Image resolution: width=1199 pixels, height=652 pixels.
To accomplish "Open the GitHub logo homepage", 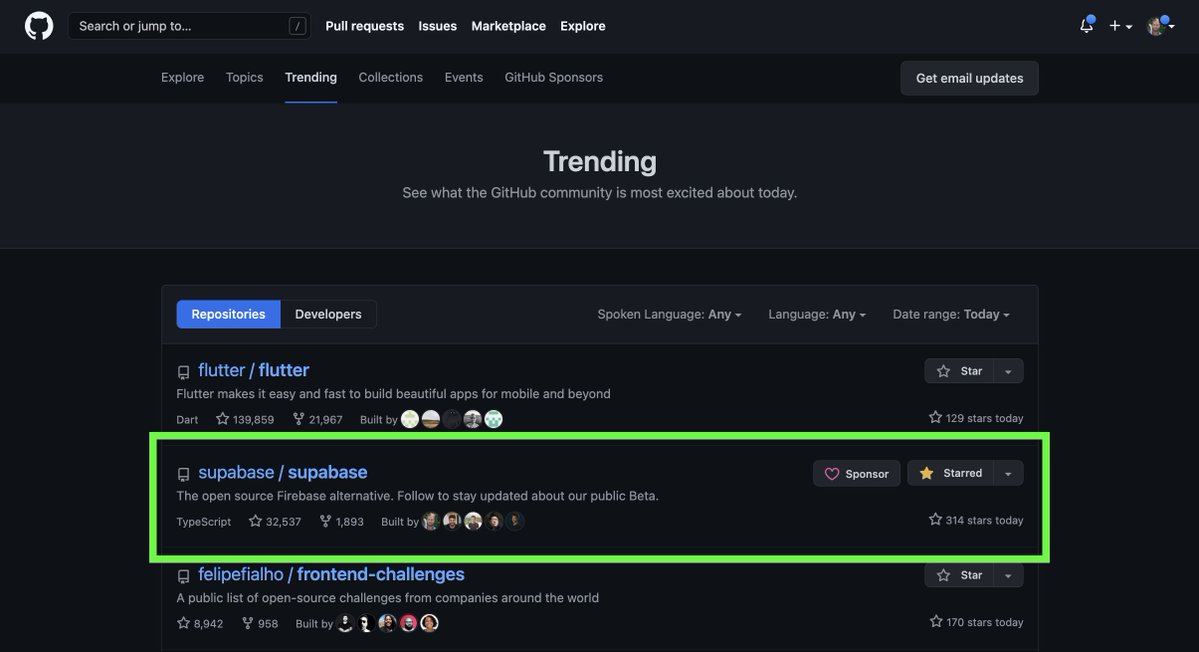I will (x=39, y=26).
